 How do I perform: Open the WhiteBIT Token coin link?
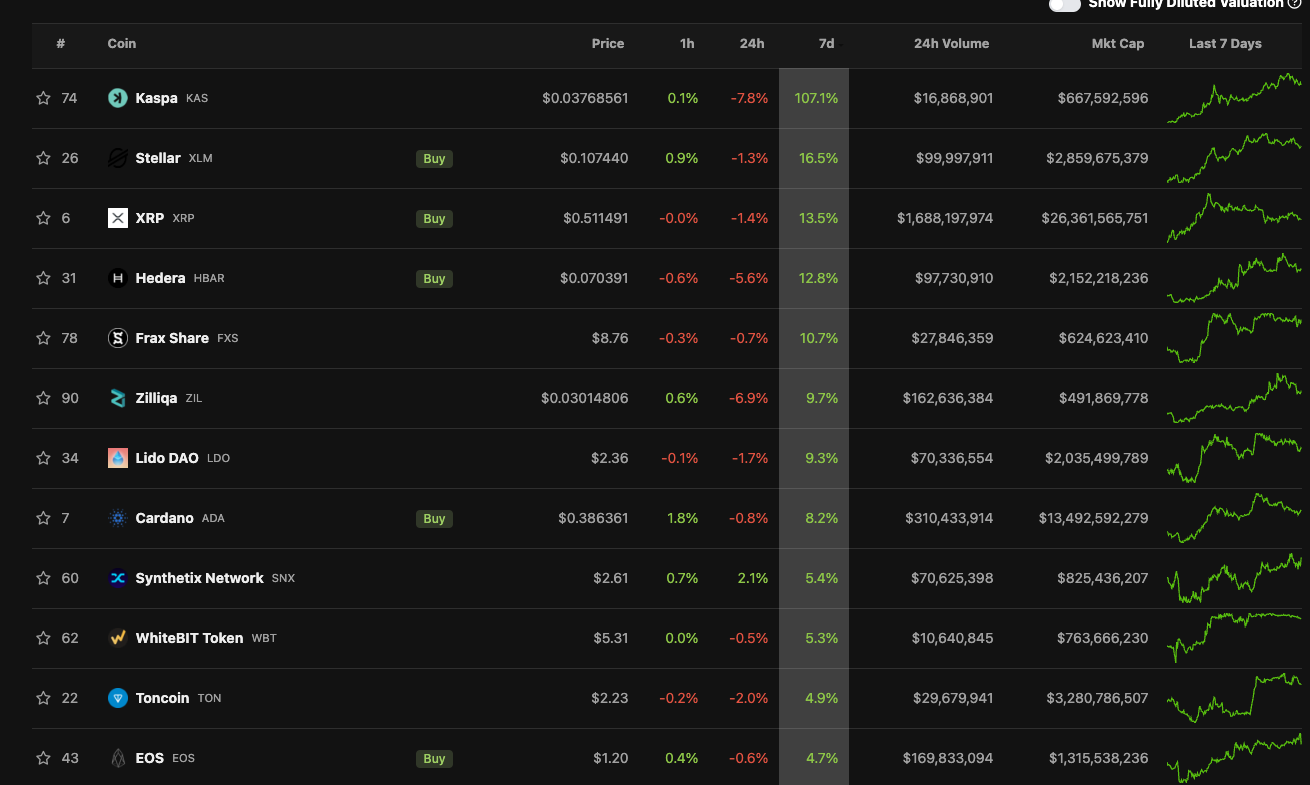coord(189,638)
